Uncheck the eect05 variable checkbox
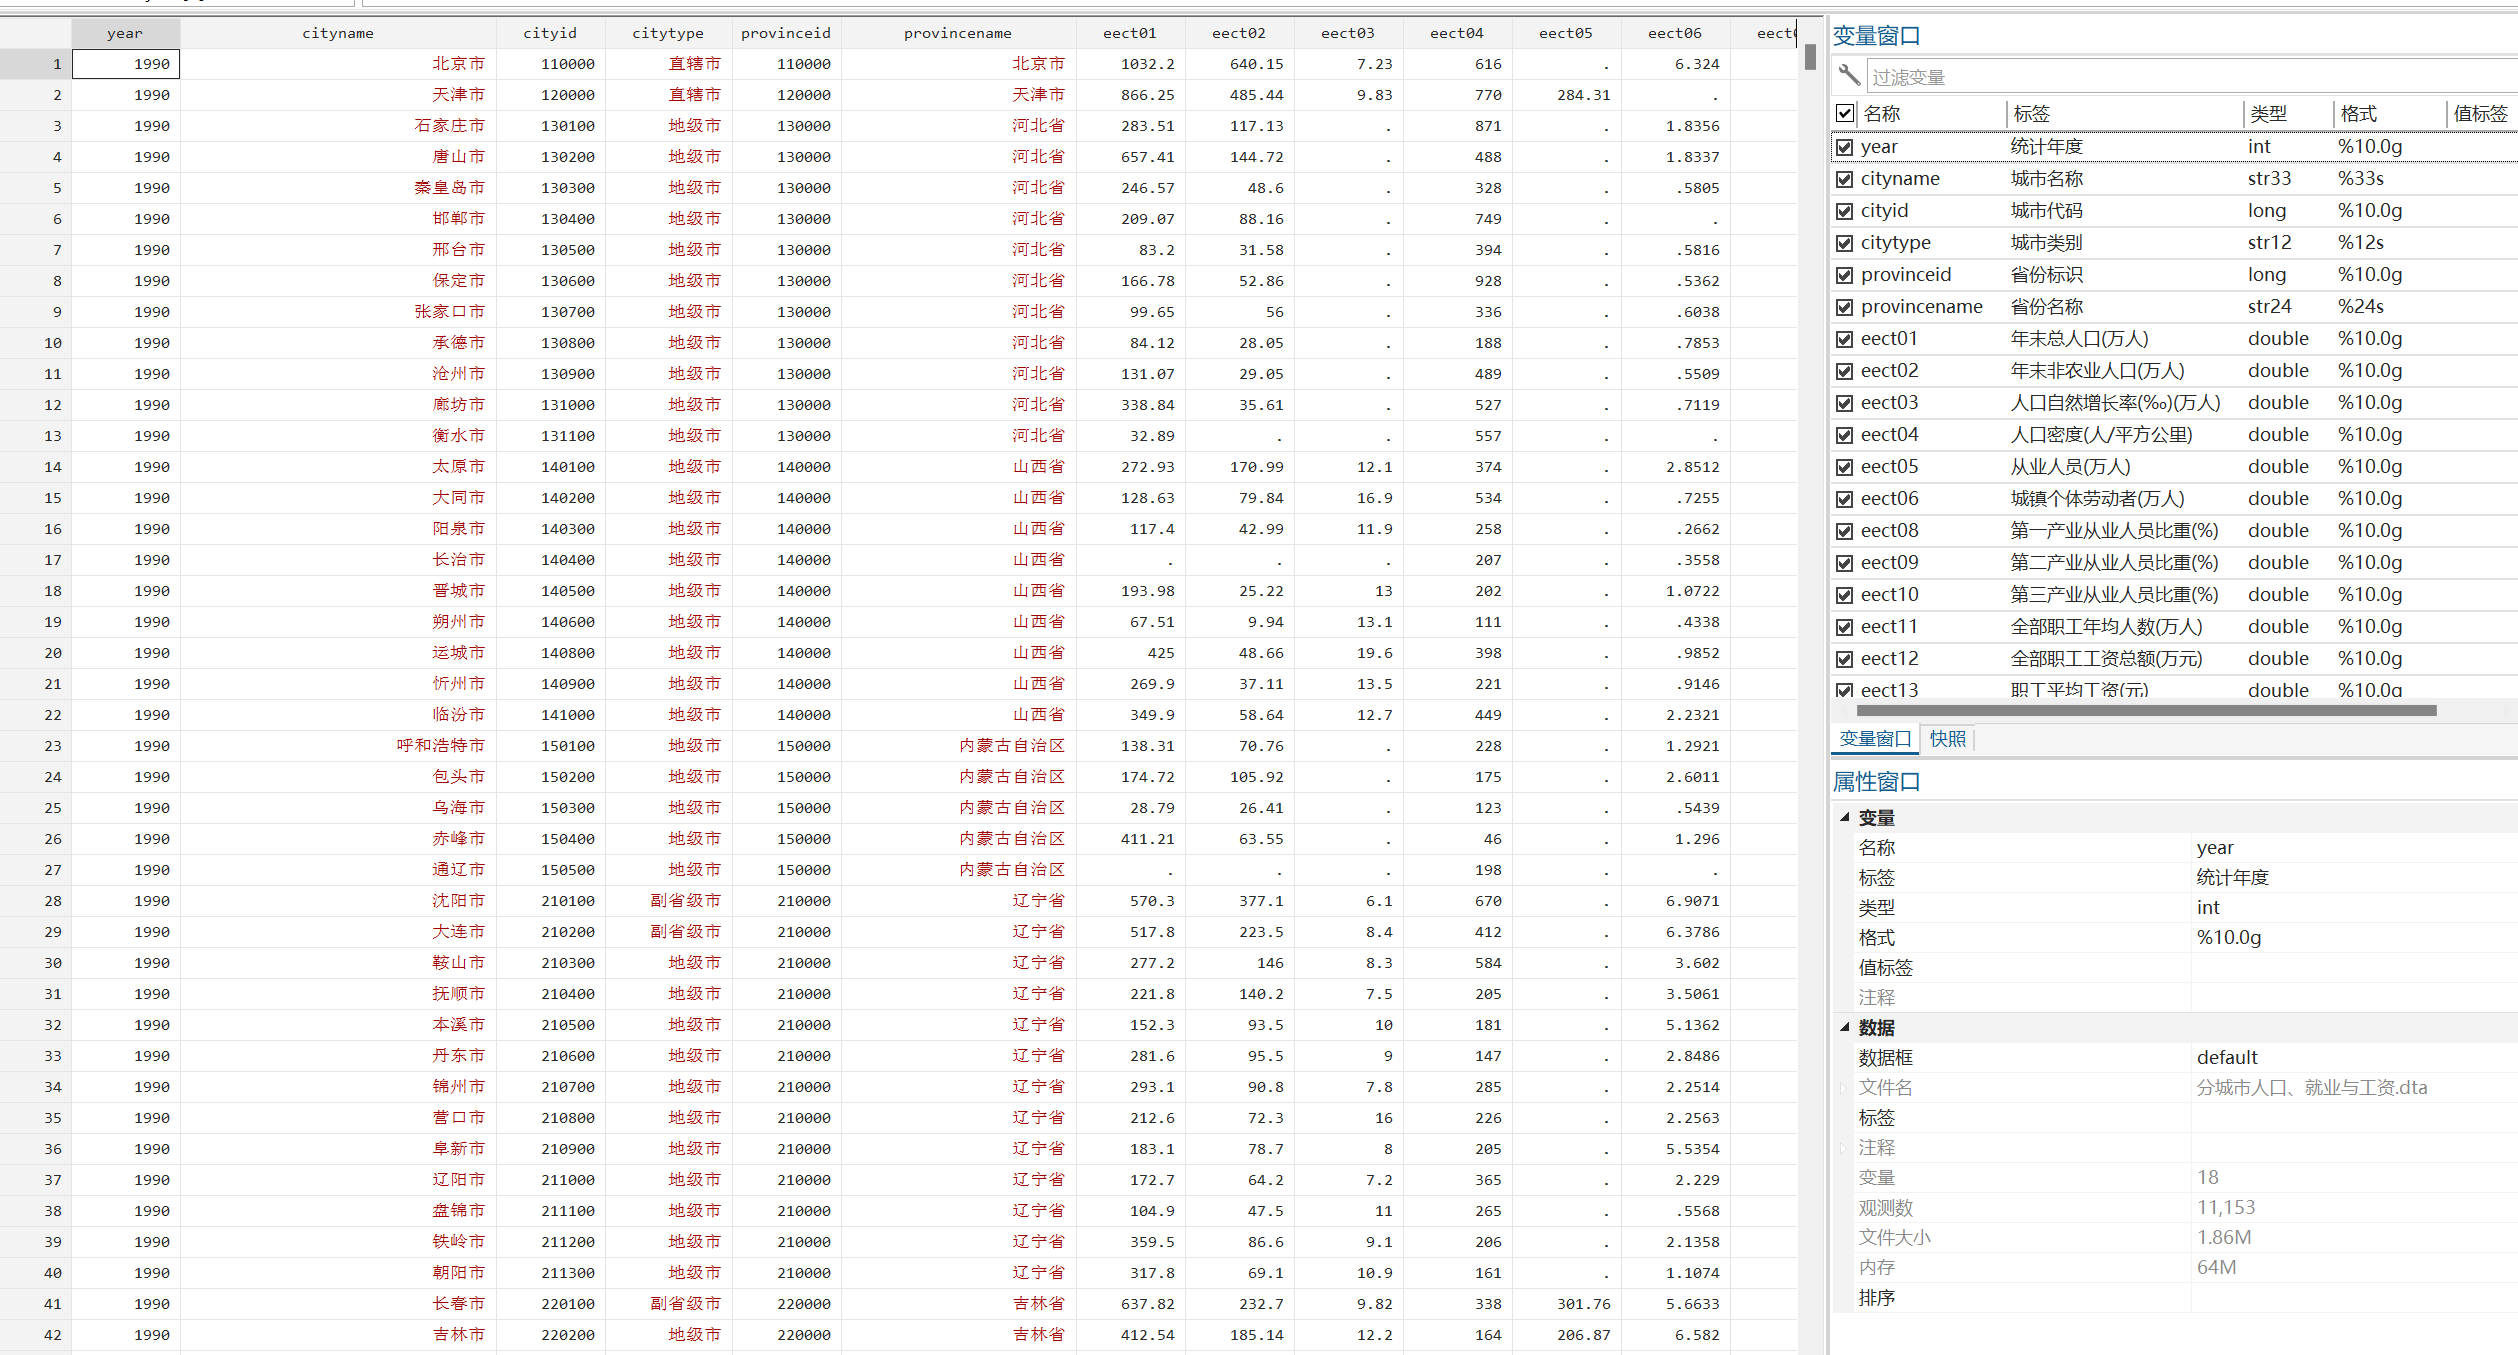Viewport: 2518px width, 1355px height. 1844,467
